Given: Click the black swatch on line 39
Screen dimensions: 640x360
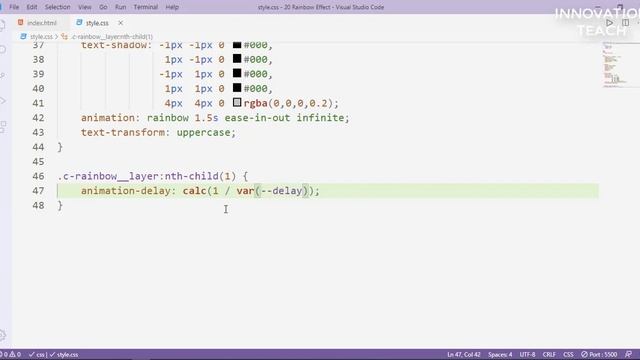Looking at the screenshot, I should [x=237, y=73].
